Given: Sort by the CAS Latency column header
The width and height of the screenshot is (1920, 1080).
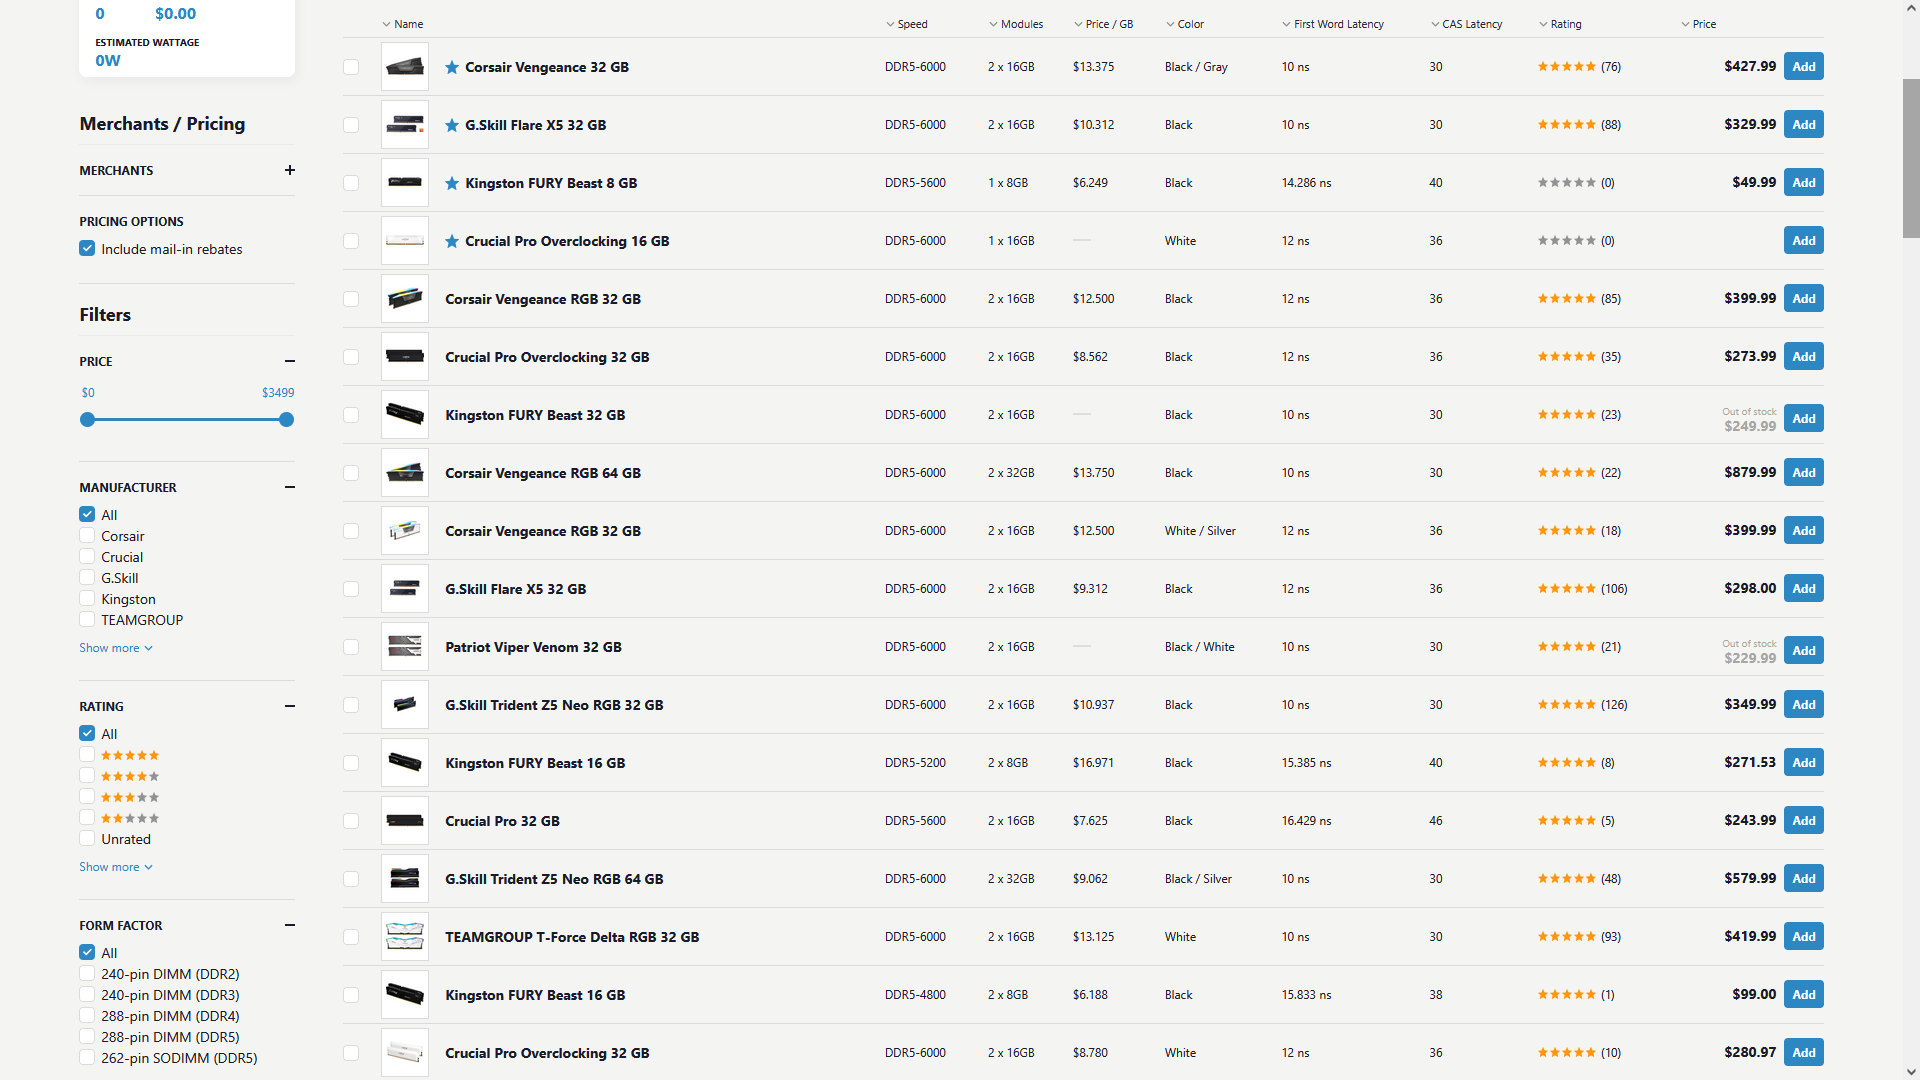Looking at the screenshot, I should pos(1471,24).
